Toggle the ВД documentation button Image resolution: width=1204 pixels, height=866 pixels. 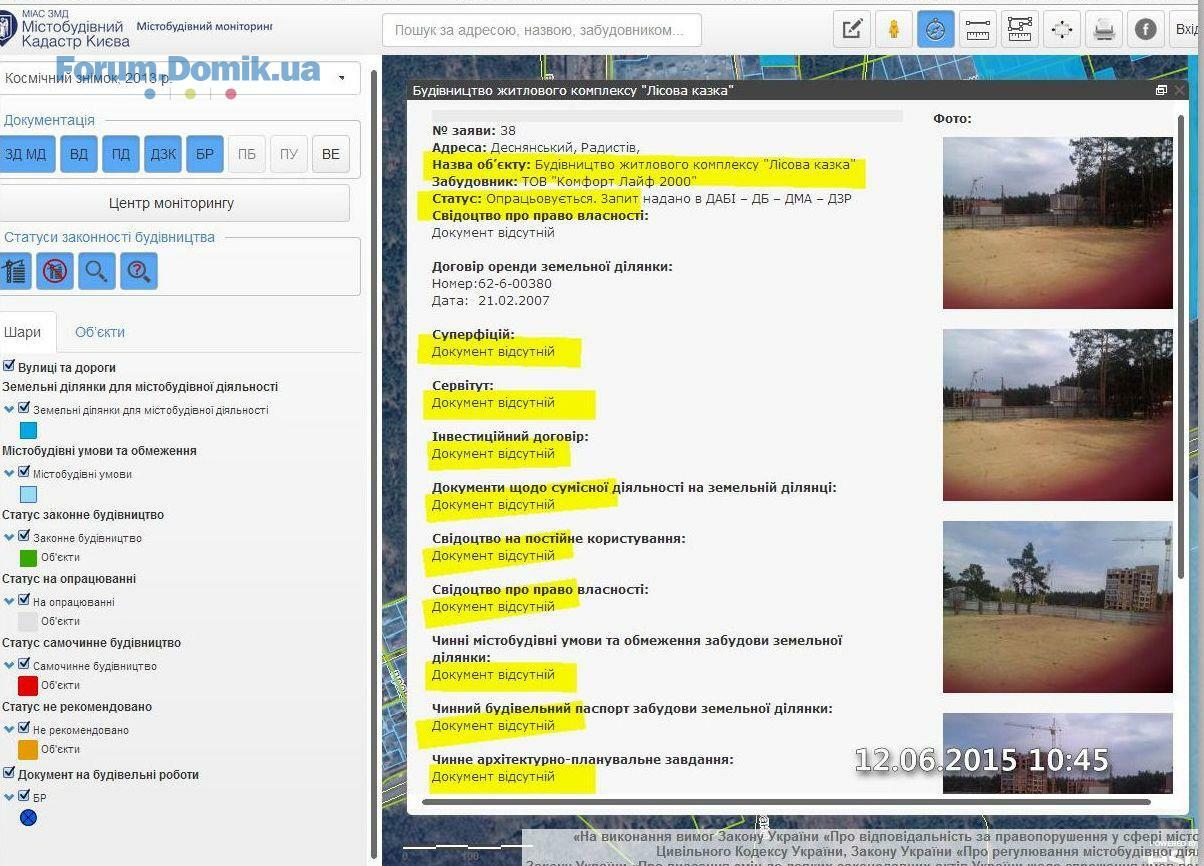click(x=79, y=154)
